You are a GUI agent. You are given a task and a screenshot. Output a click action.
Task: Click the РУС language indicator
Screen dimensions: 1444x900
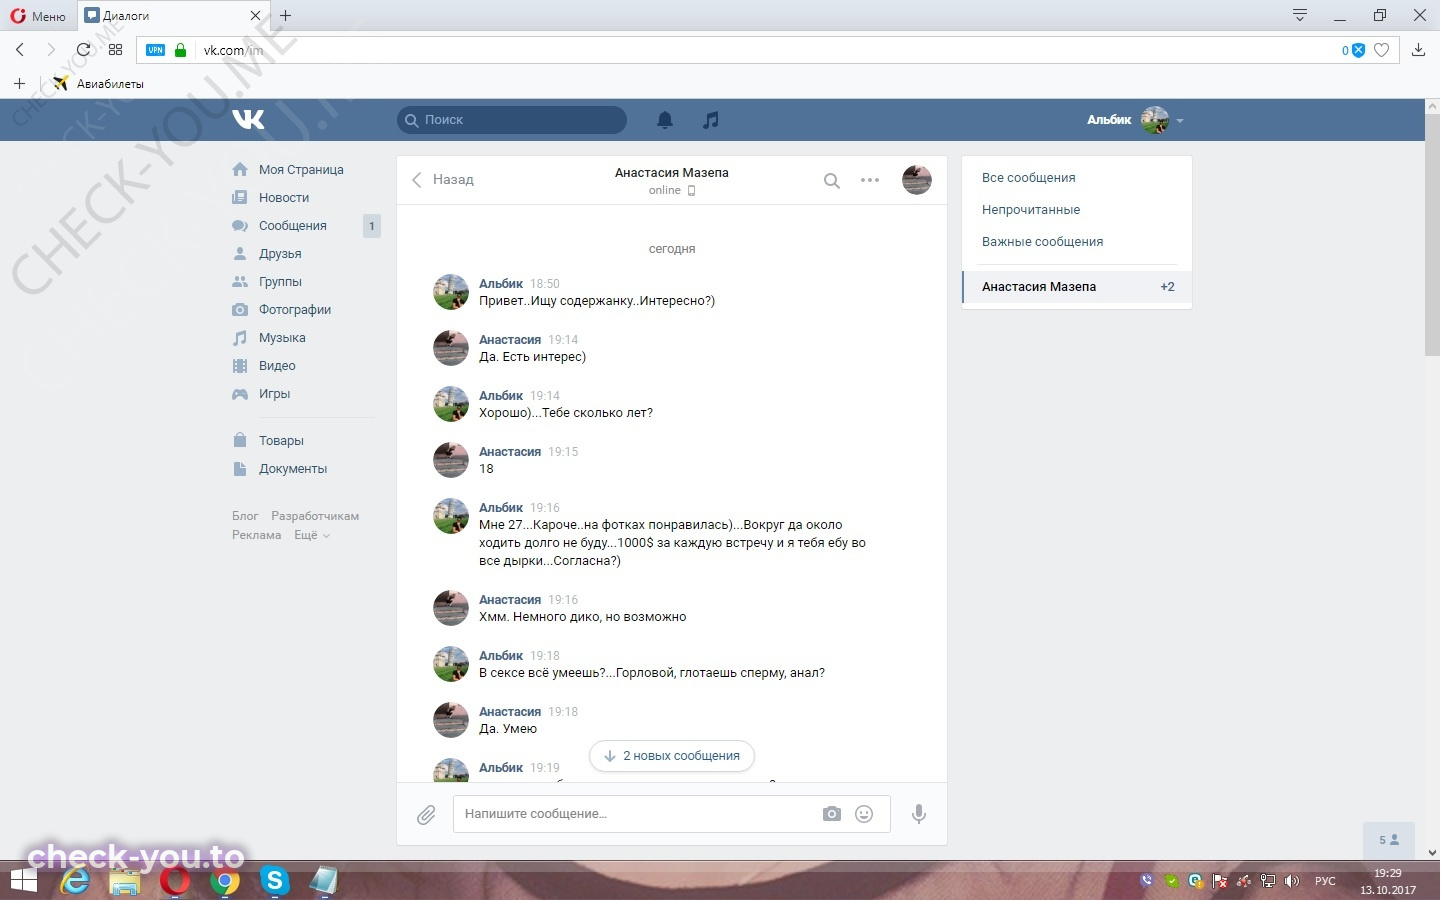(x=1325, y=881)
